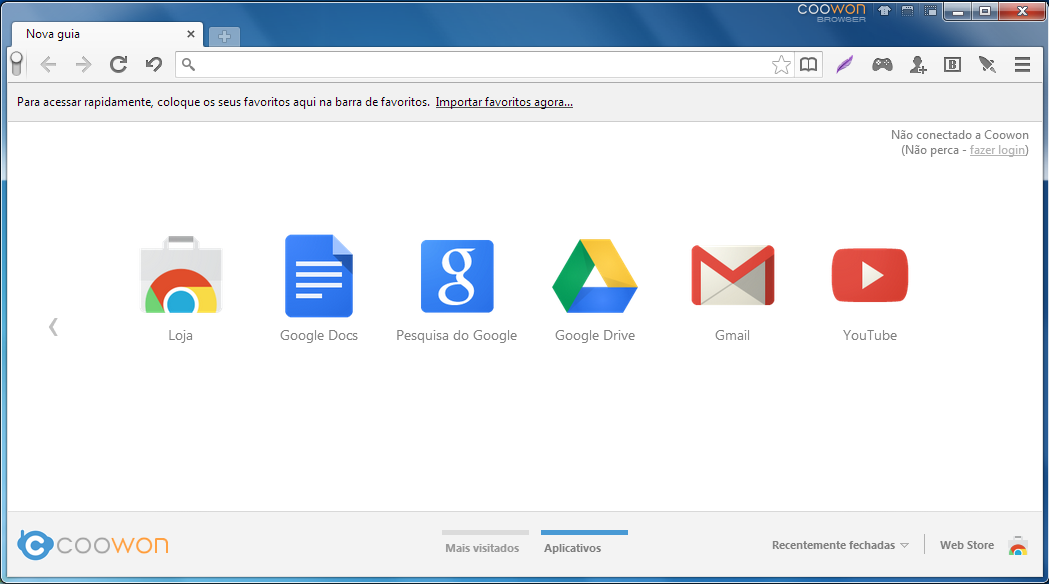This screenshot has width=1049, height=584.
Task: Click the undo closed tab arrow icon
Action: point(153,65)
